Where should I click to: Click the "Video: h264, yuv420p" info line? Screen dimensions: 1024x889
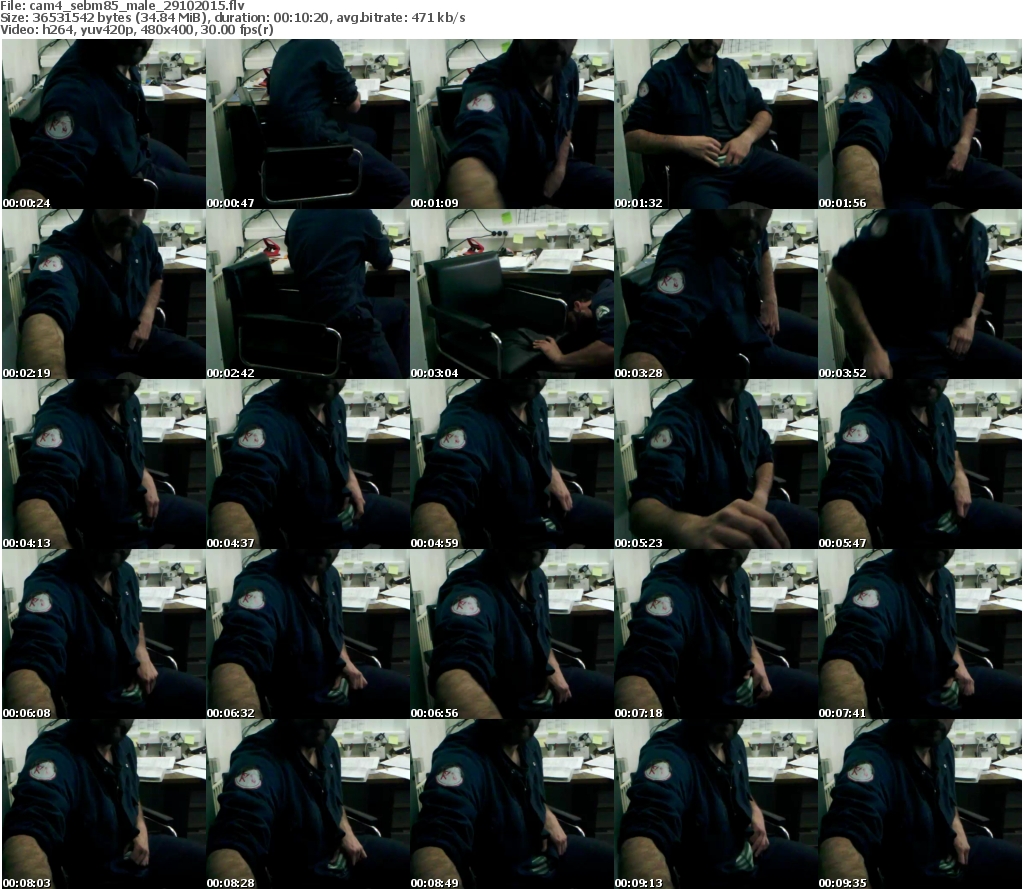[136, 29]
